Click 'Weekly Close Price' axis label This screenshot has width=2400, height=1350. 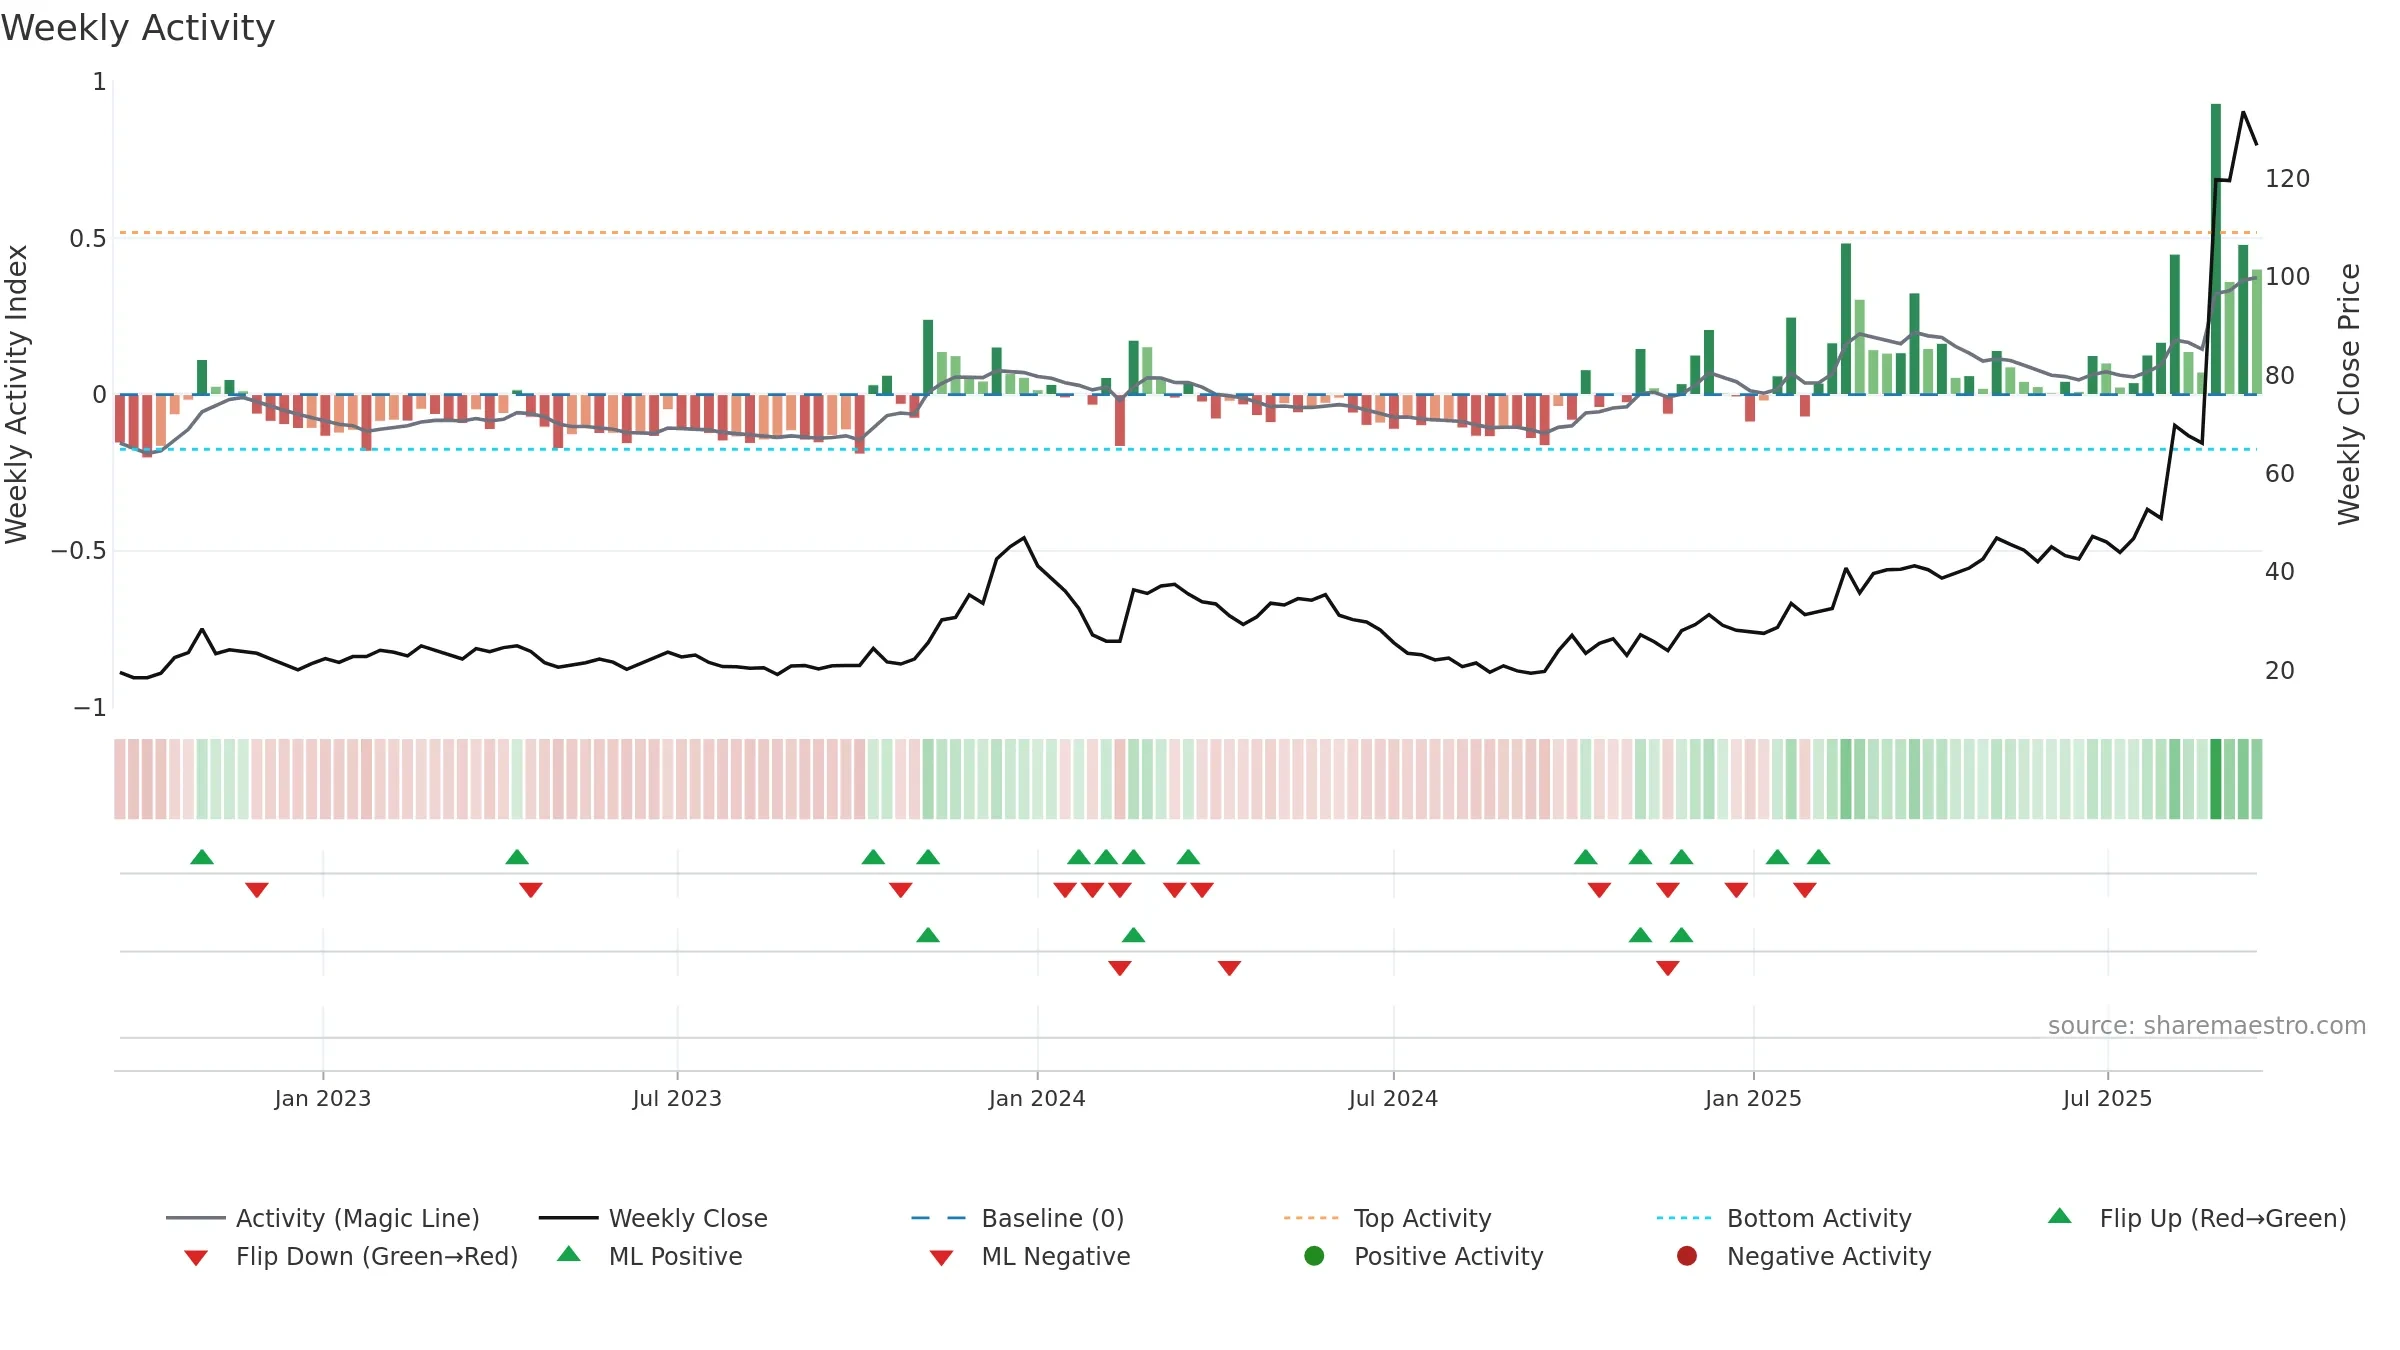click(2349, 394)
